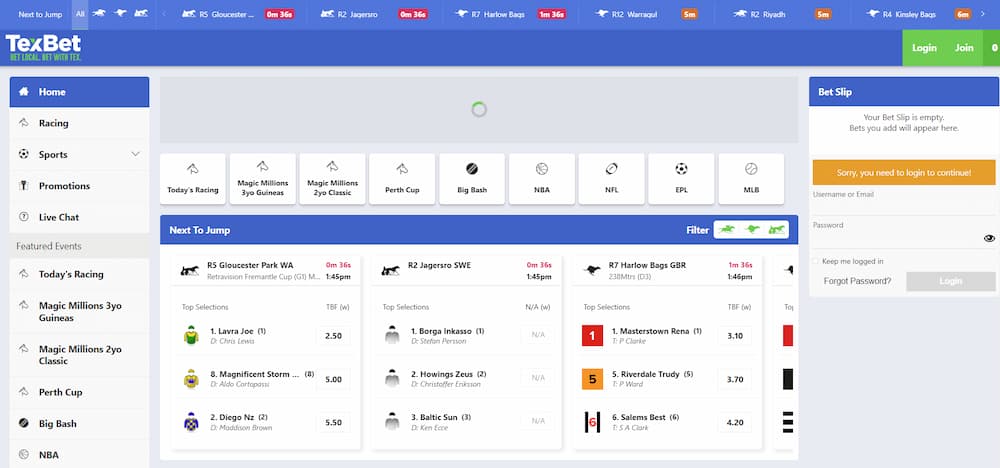Open R5 Gloucester Park WA race card
The image size is (1000, 468).
coord(266,270)
